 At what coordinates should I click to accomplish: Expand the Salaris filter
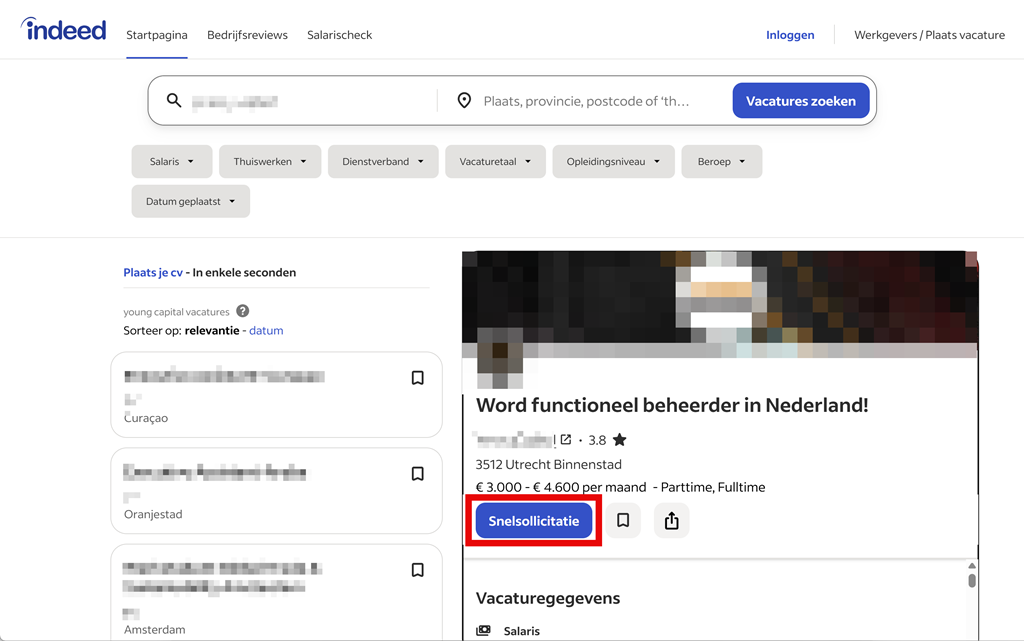pyautogui.click(x=172, y=161)
